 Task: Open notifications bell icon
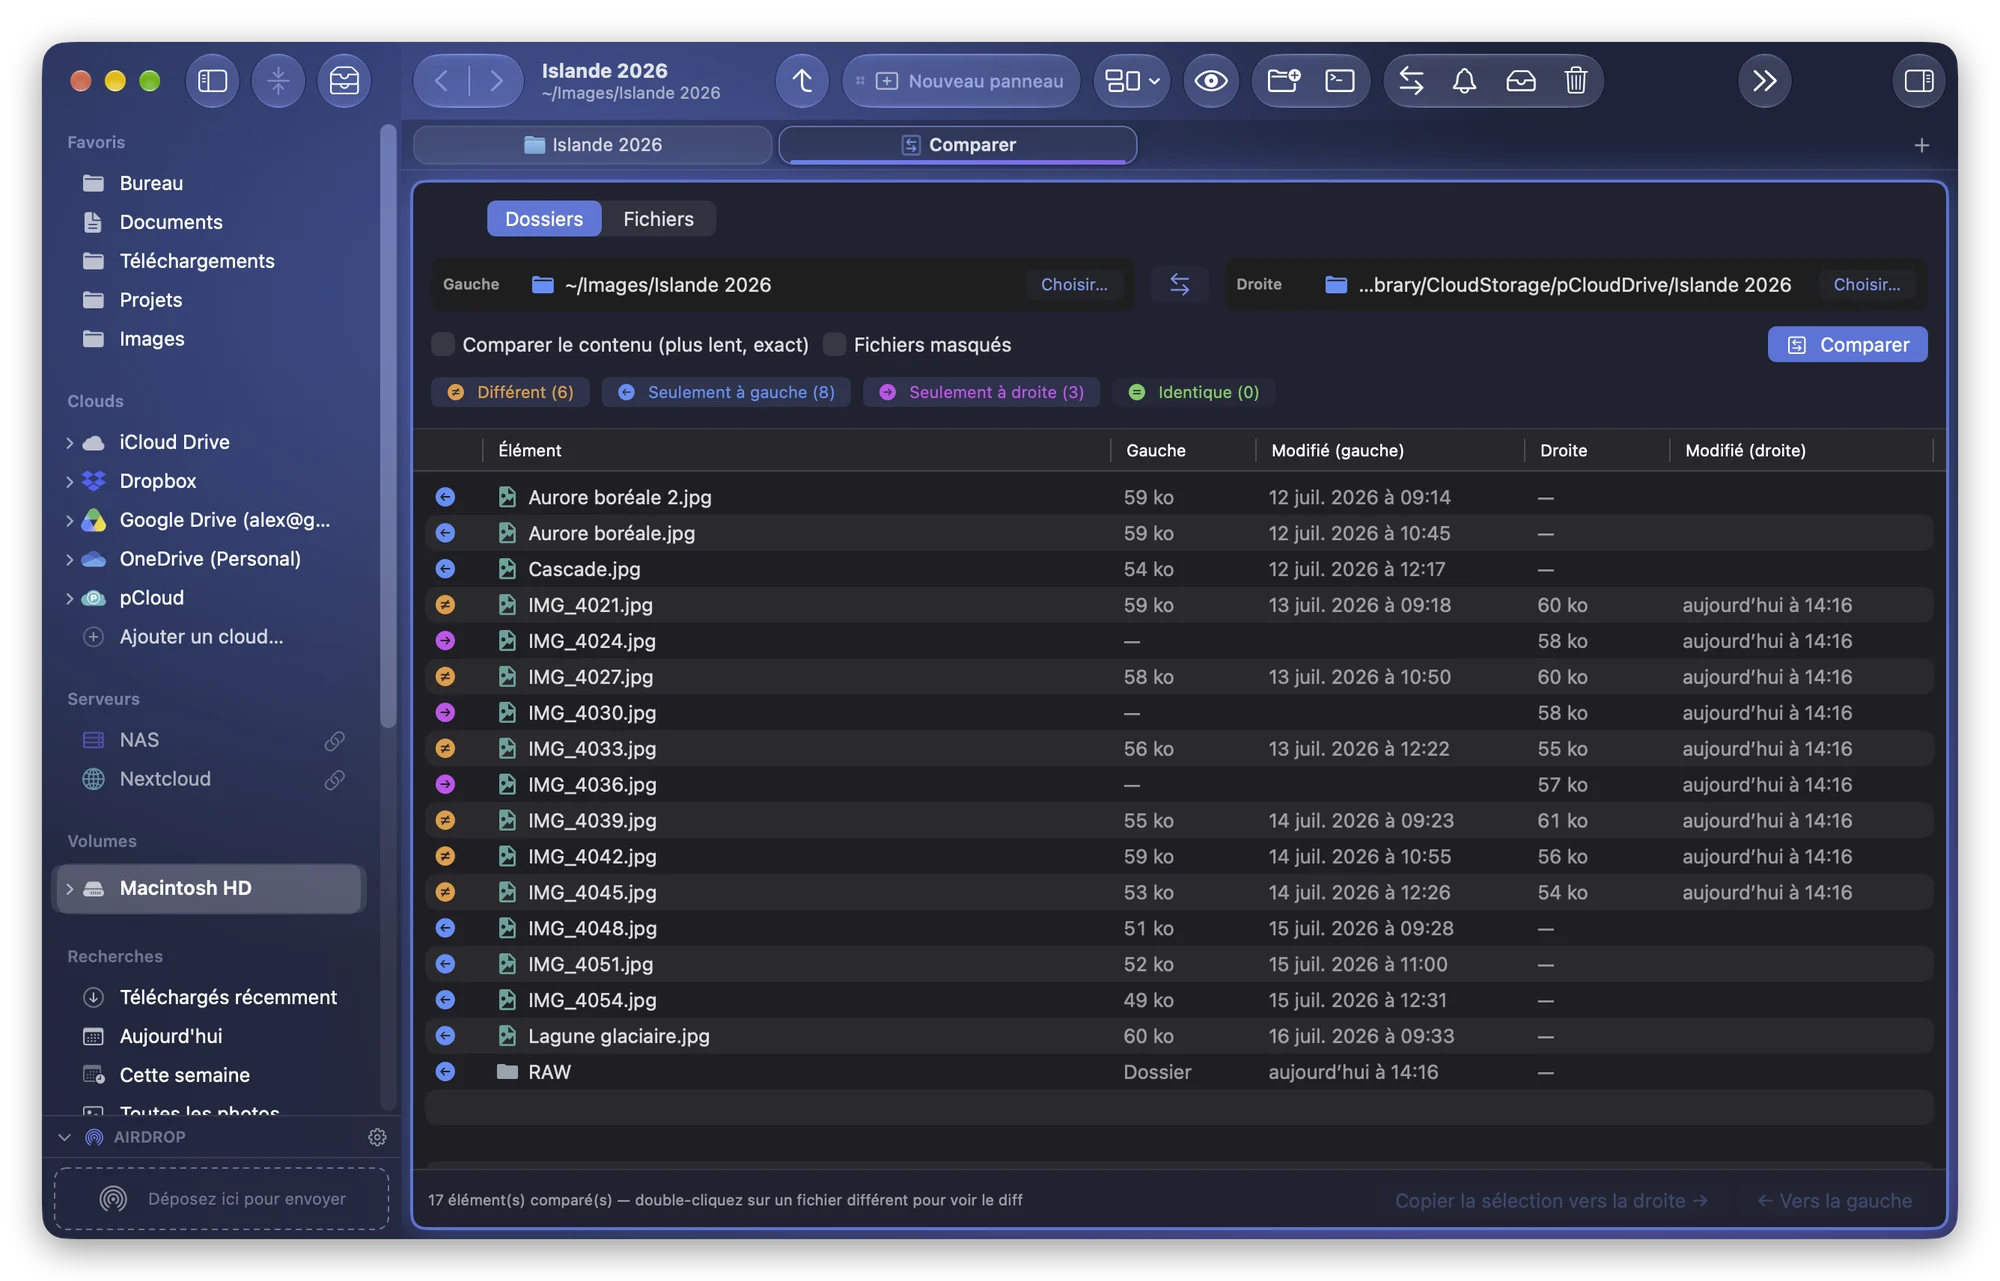(x=1464, y=81)
